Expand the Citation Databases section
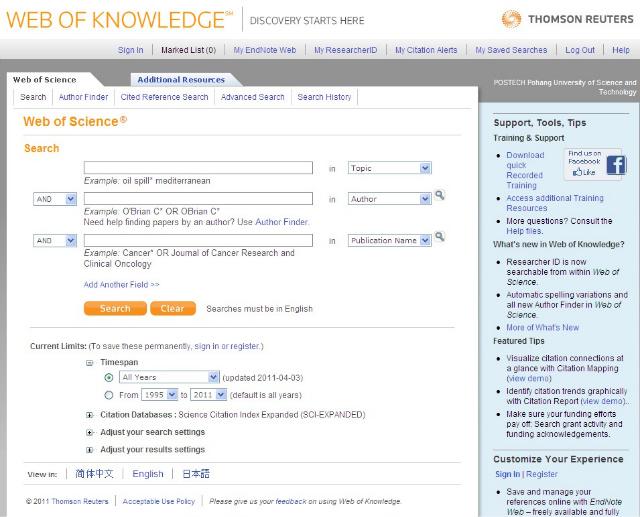 tap(89, 415)
